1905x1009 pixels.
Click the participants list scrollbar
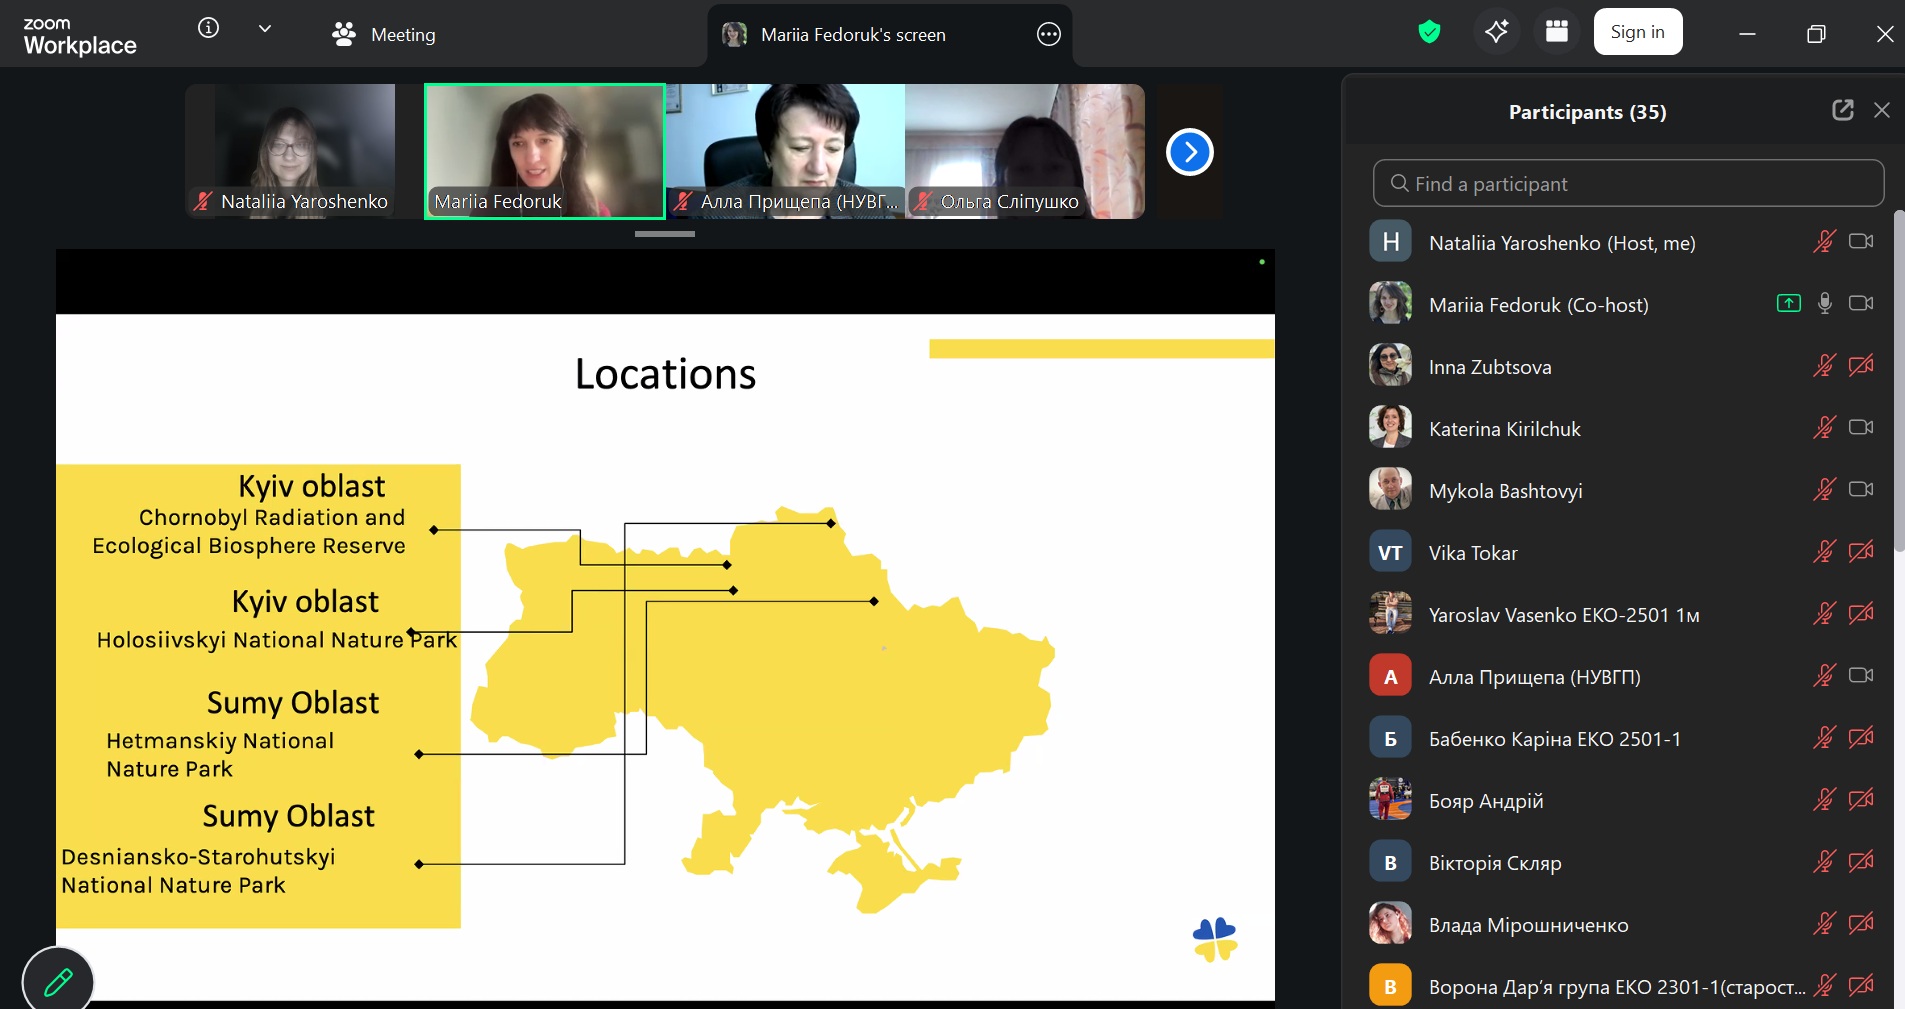1898,380
